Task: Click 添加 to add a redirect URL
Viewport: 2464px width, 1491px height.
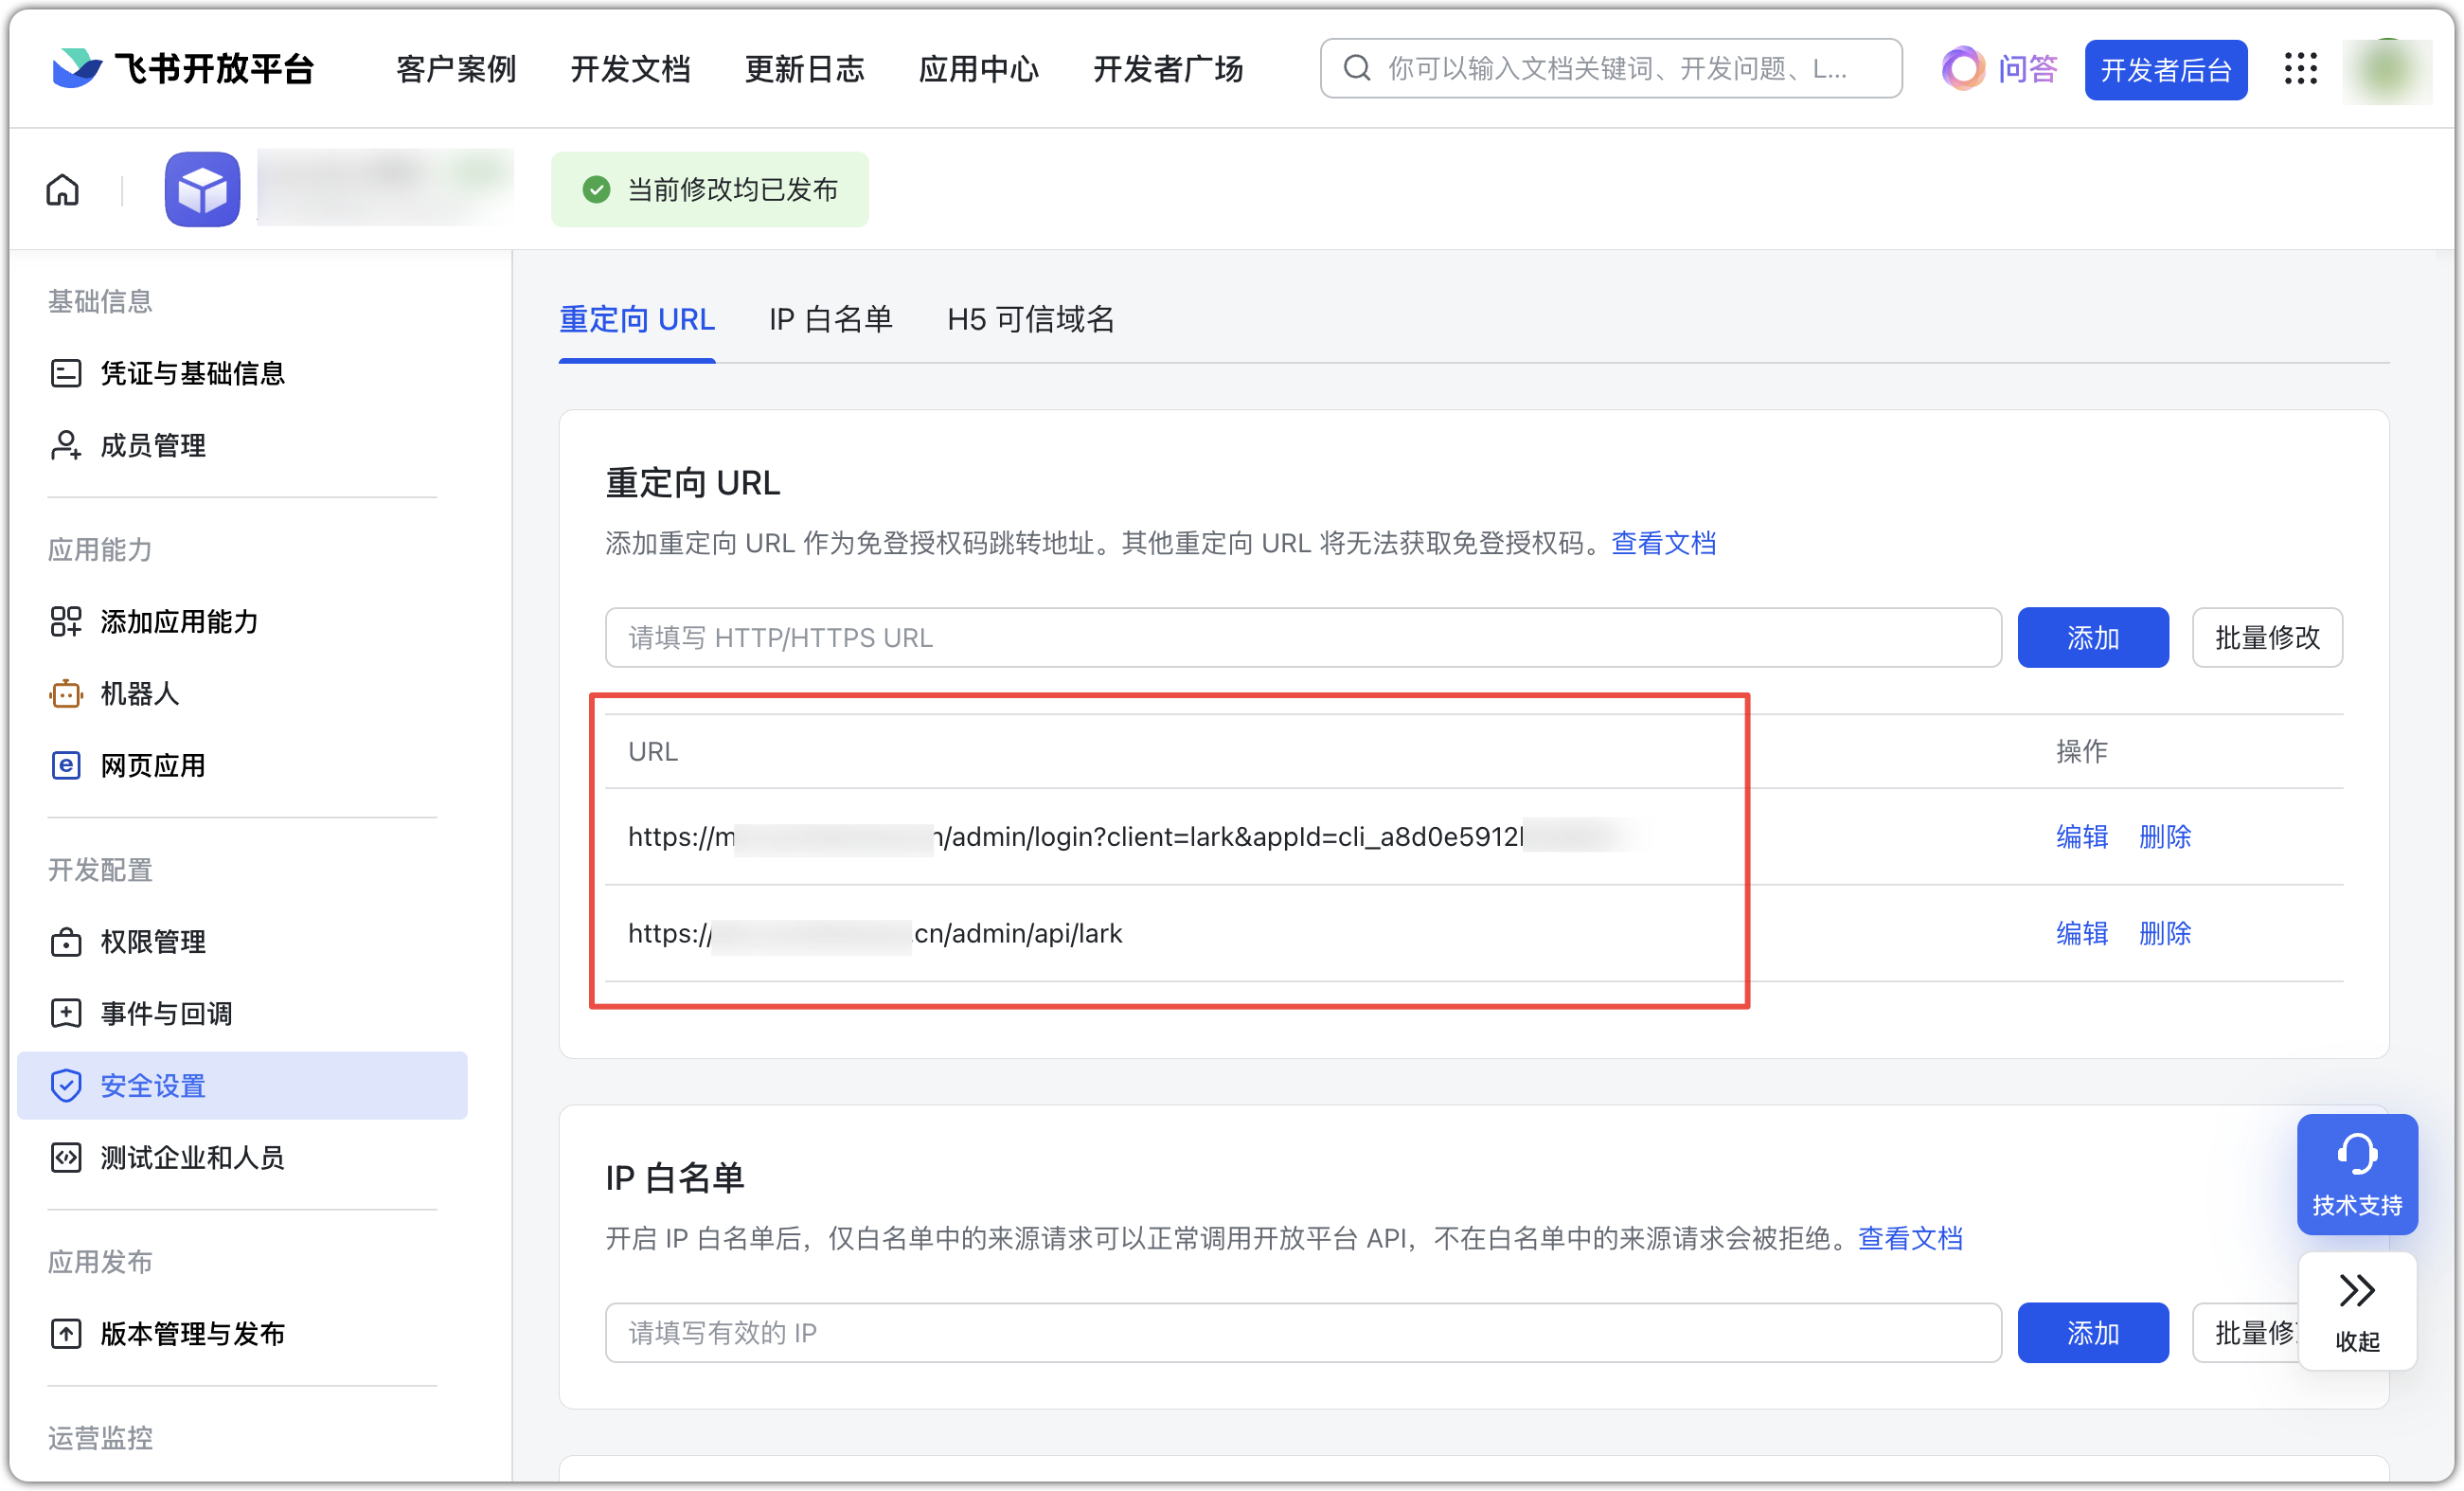Action: click(x=2093, y=637)
